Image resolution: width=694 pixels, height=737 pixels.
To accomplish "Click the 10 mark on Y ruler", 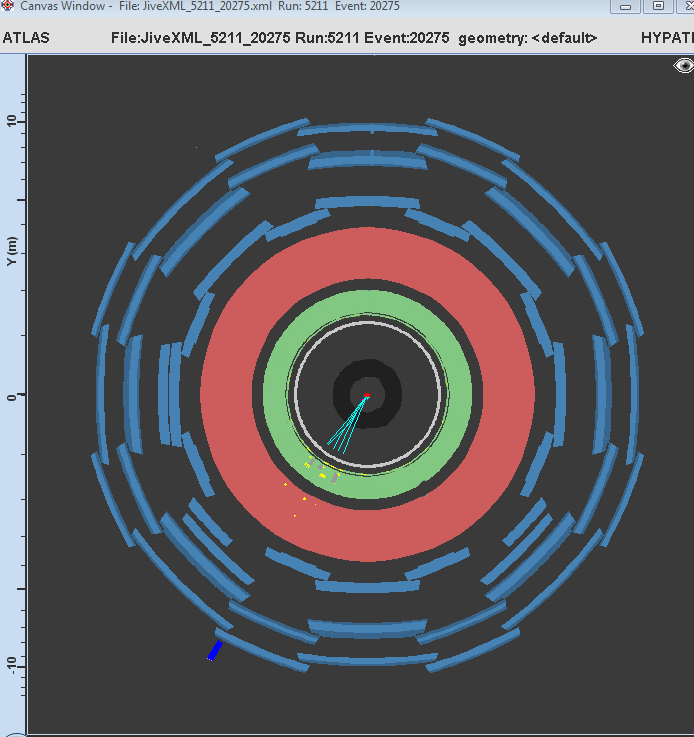I will pyautogui.click(x=13, y=121).
